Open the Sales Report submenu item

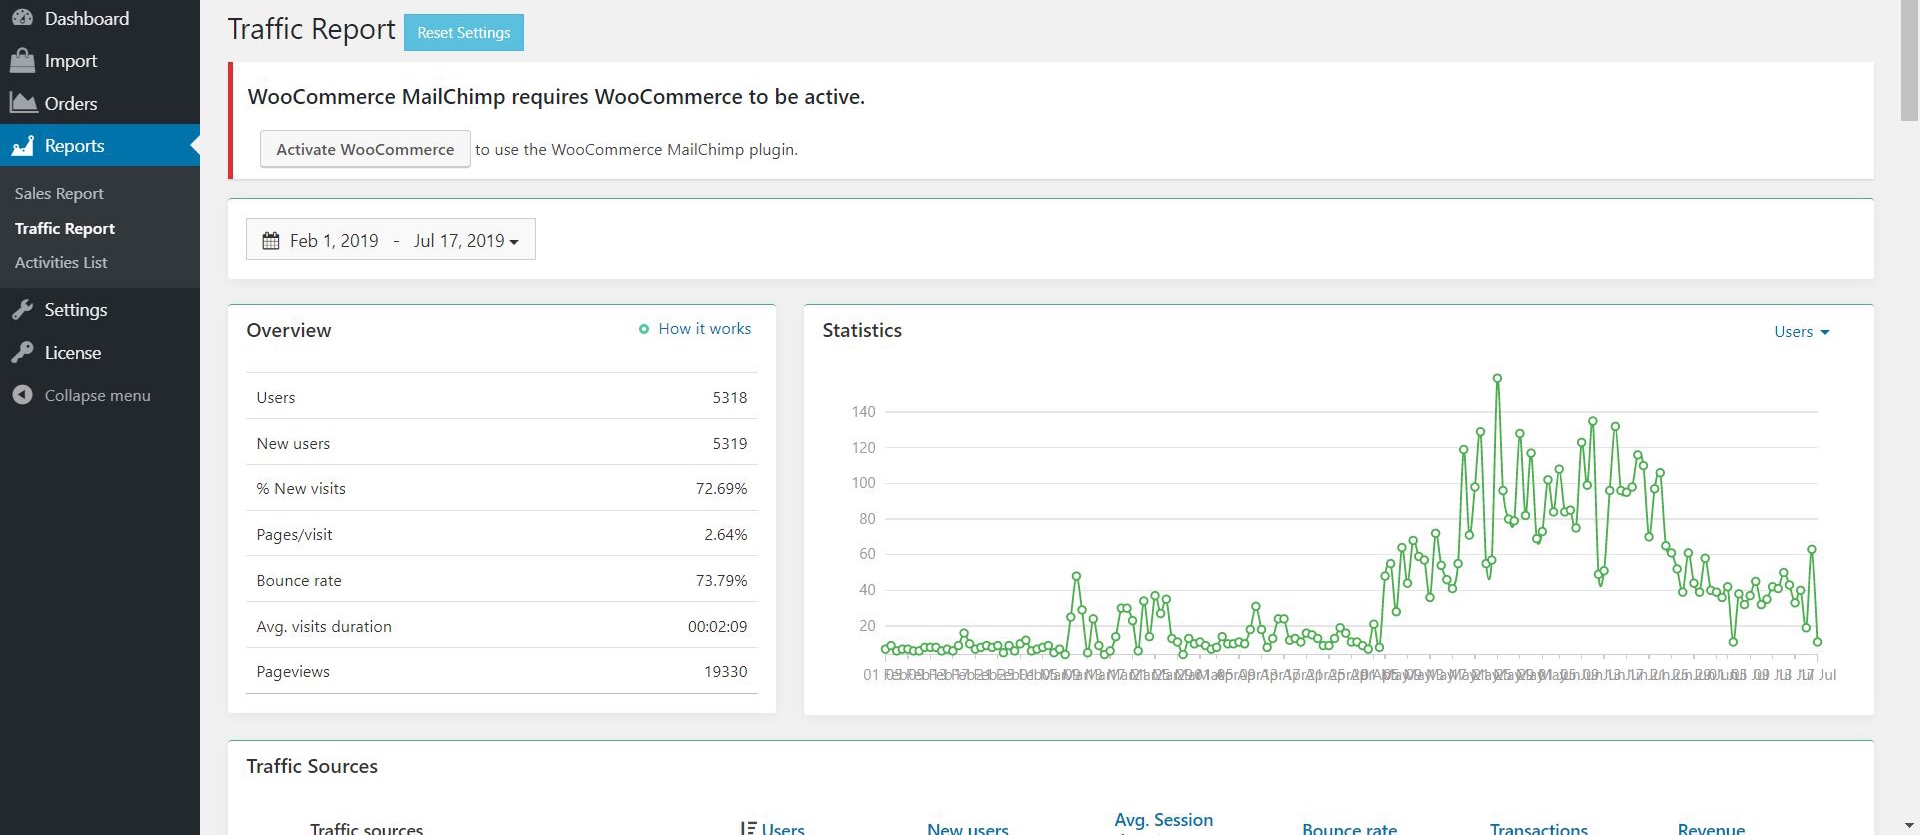point(59,194)
